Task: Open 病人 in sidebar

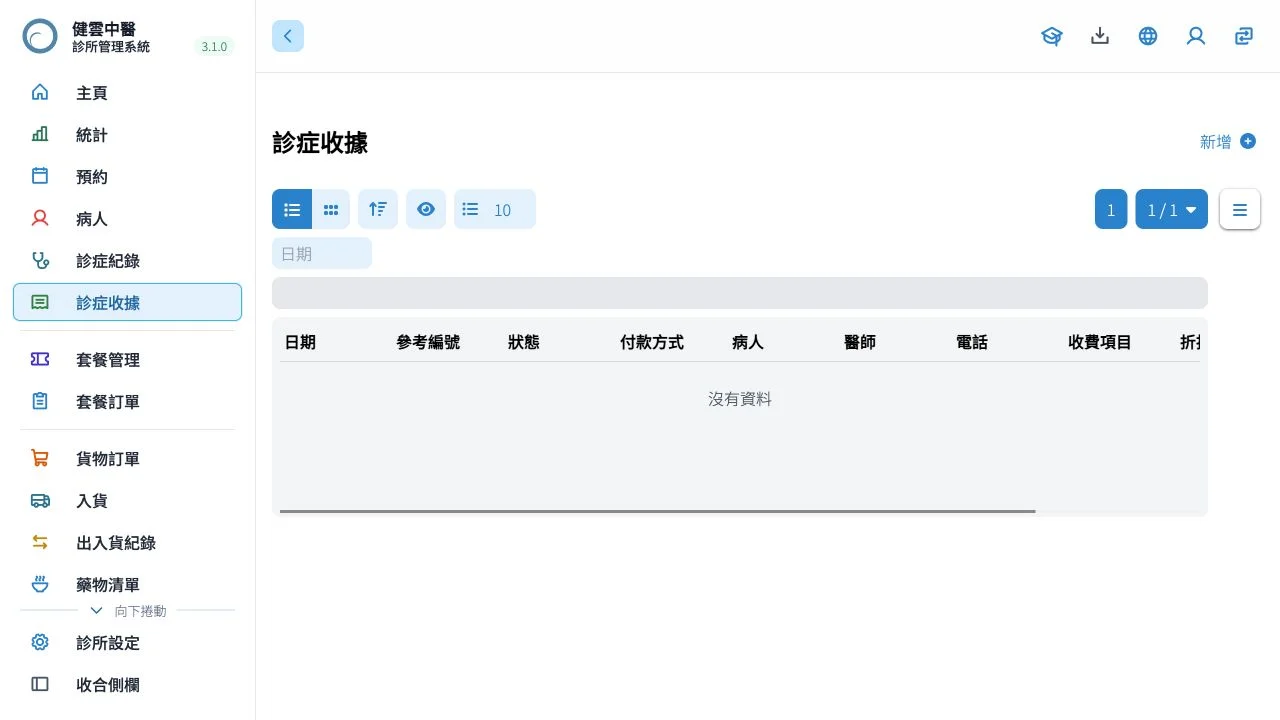Action: [127, 219]
